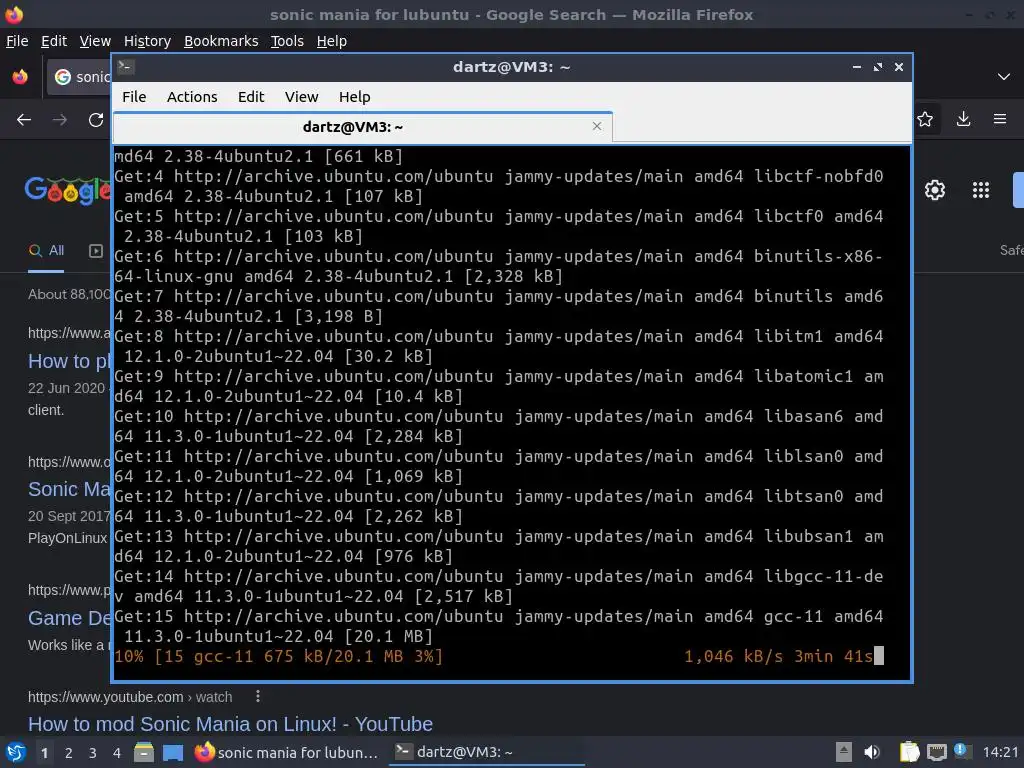Screen dimensions: 1024x768
Task: Open 'How to mod Sonic Mania on Linux!' link
Action: (231, 724)
